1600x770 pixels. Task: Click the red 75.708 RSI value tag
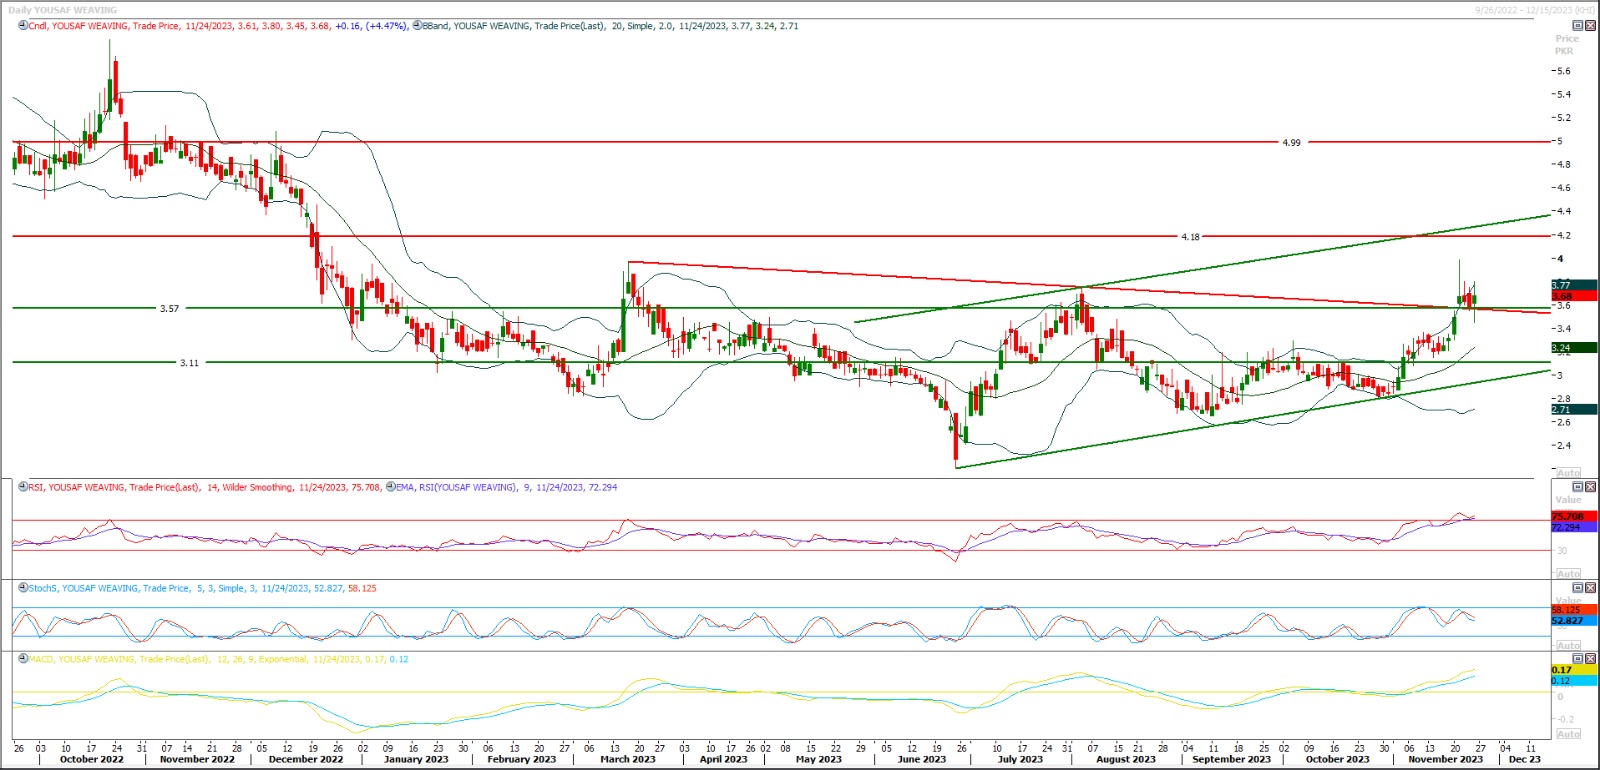pyautogui.click(x=1567, y=516)
